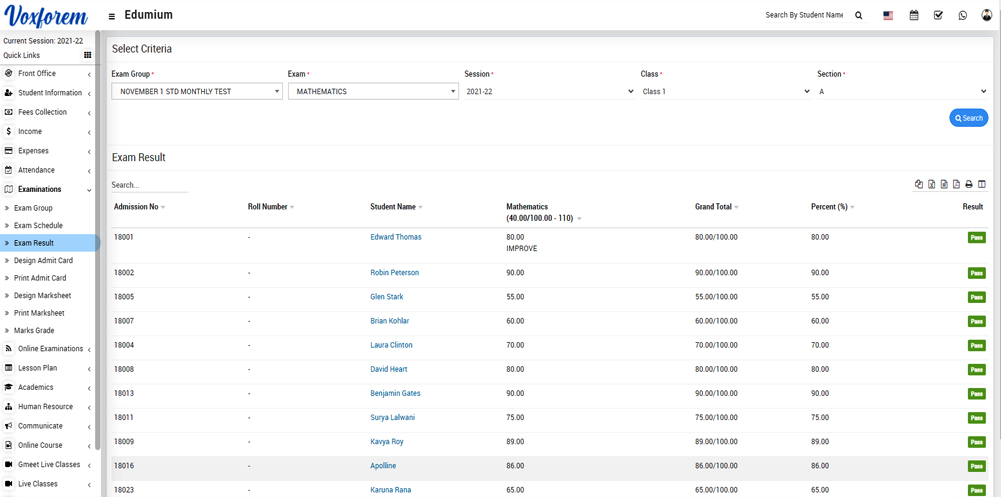Open Print Marksheet sidebar item
Screen dimensions: 1001x497
39,313
